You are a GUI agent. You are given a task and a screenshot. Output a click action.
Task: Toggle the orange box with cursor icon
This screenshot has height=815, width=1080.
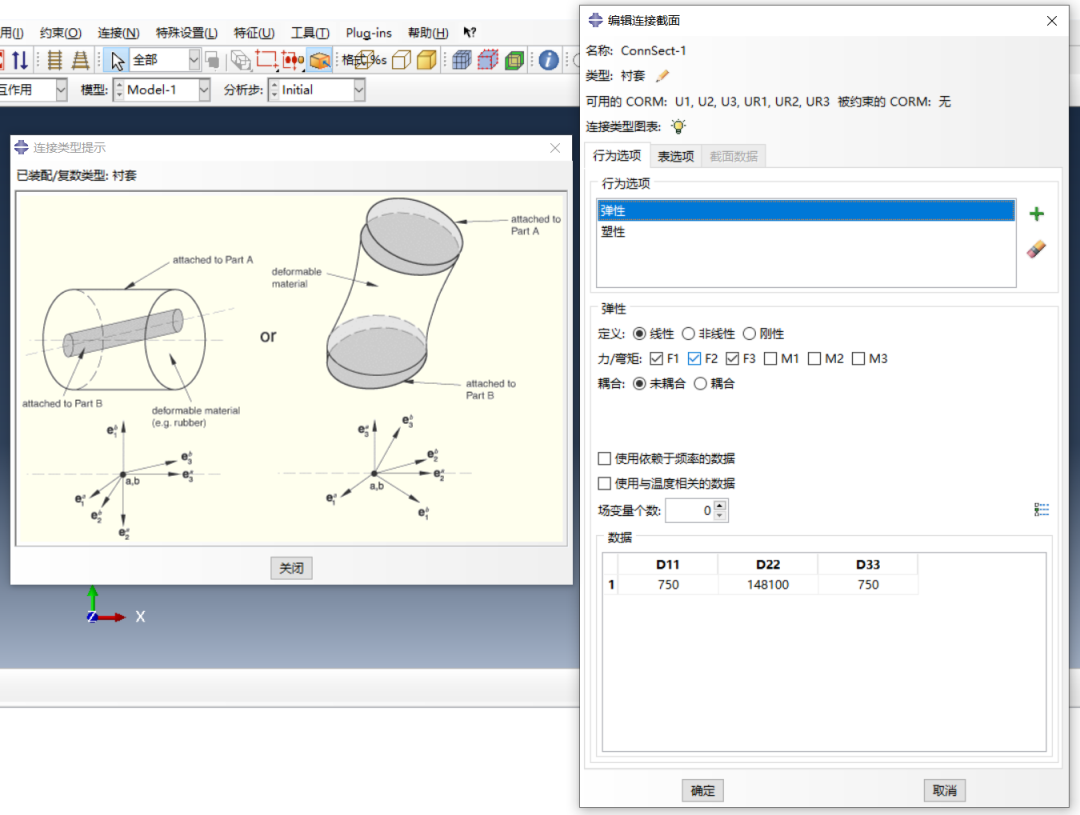320,61
